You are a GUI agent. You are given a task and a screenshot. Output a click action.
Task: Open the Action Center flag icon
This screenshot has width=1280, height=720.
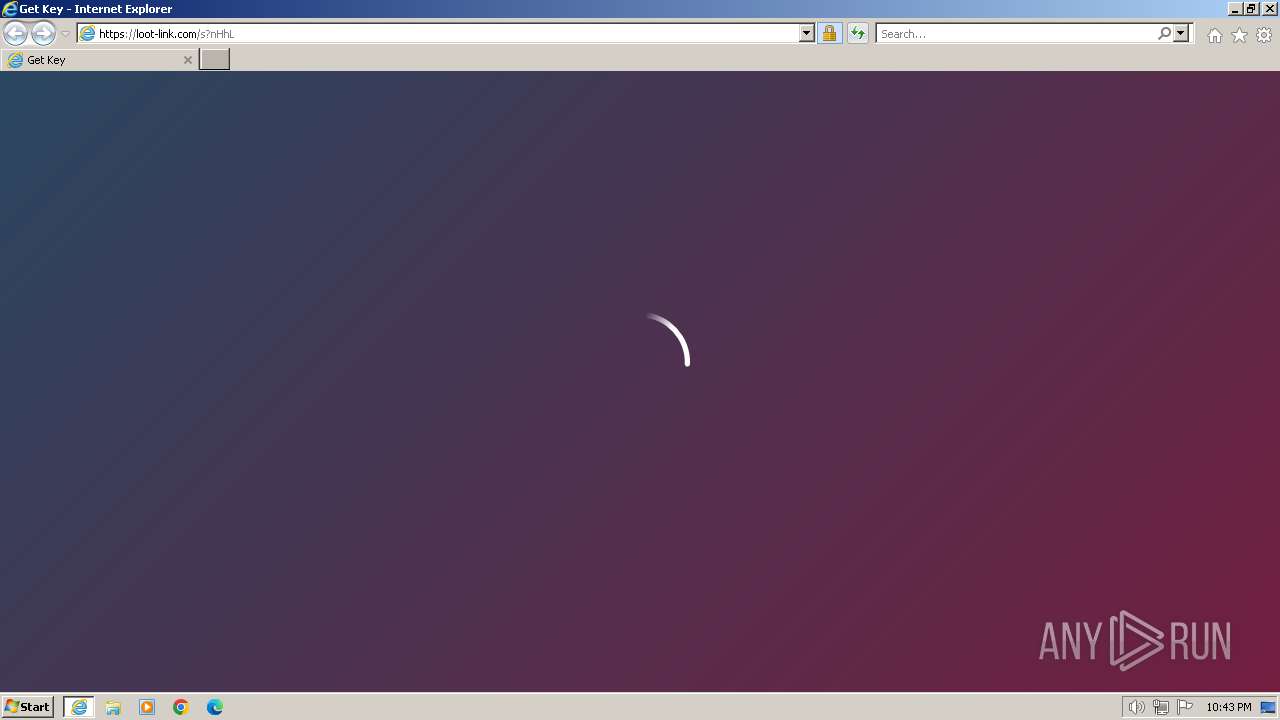pyautogui.click(x=1185, y=707)
